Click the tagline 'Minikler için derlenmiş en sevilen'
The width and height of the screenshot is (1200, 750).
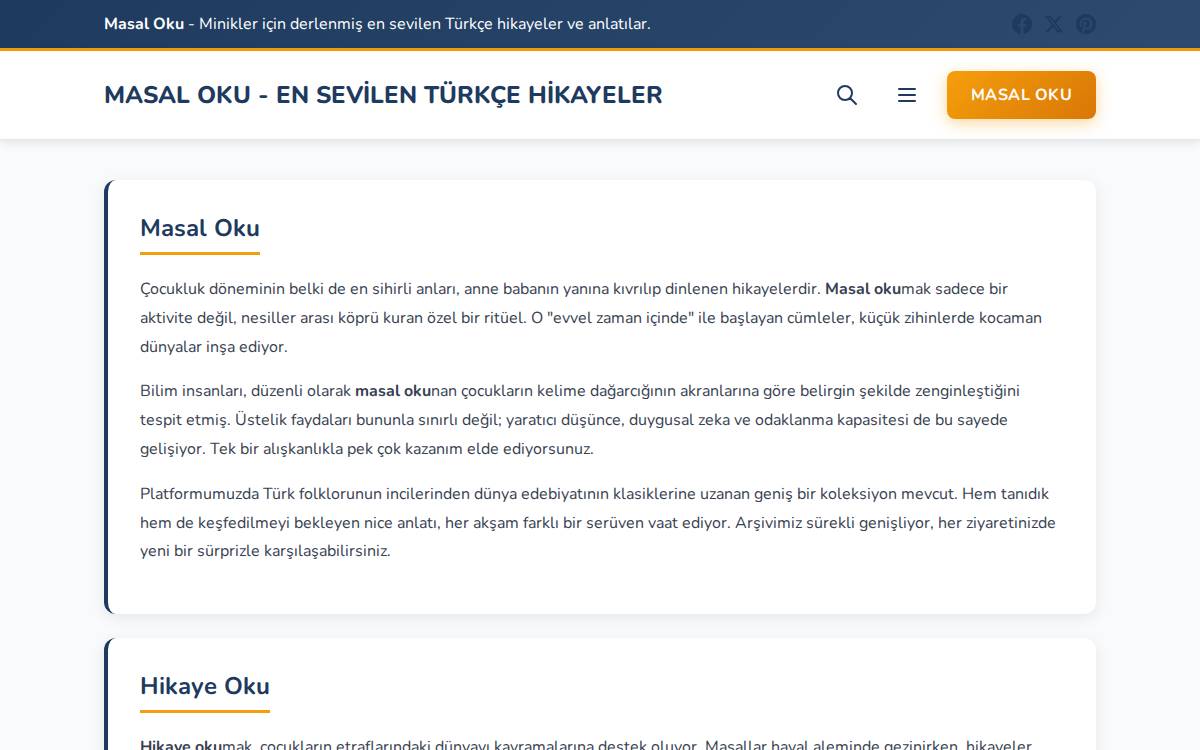click(x=424, y=24)
